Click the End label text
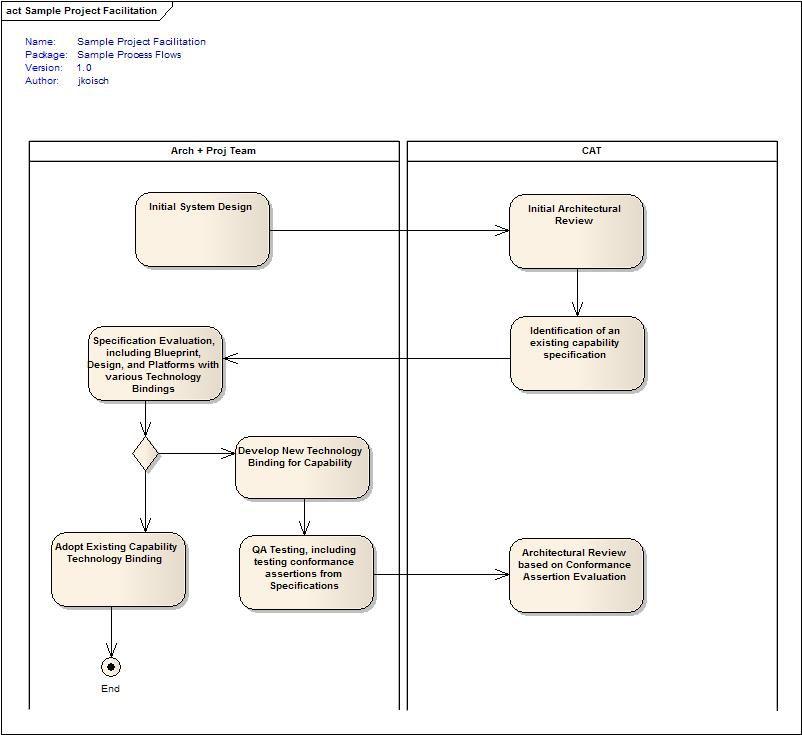The height and width of the screenshot is (735, 802). pyautogui.click(x=110, y=689)
